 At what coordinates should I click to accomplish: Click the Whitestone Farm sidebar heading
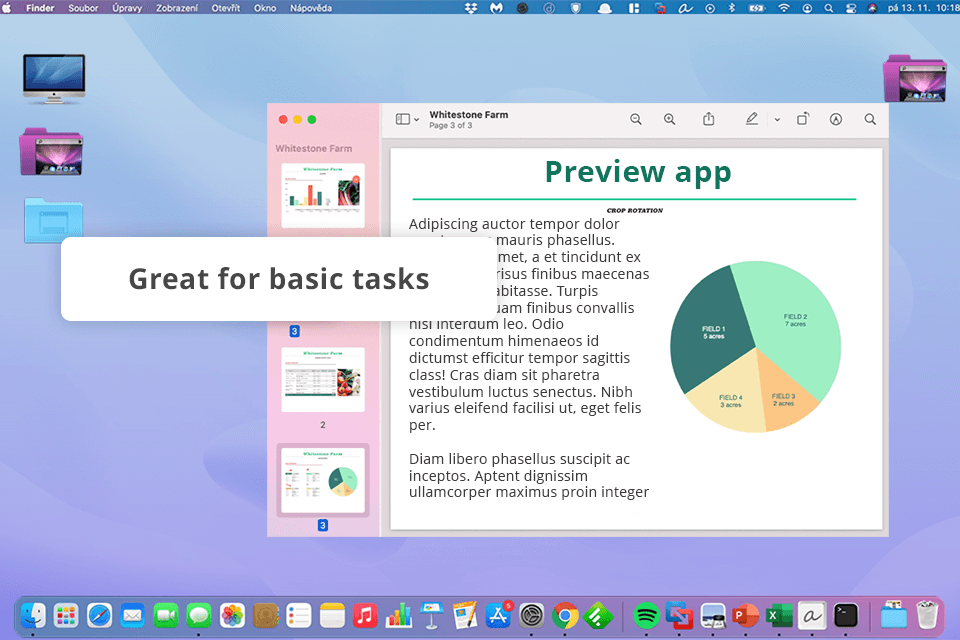(x=313, y=148)
